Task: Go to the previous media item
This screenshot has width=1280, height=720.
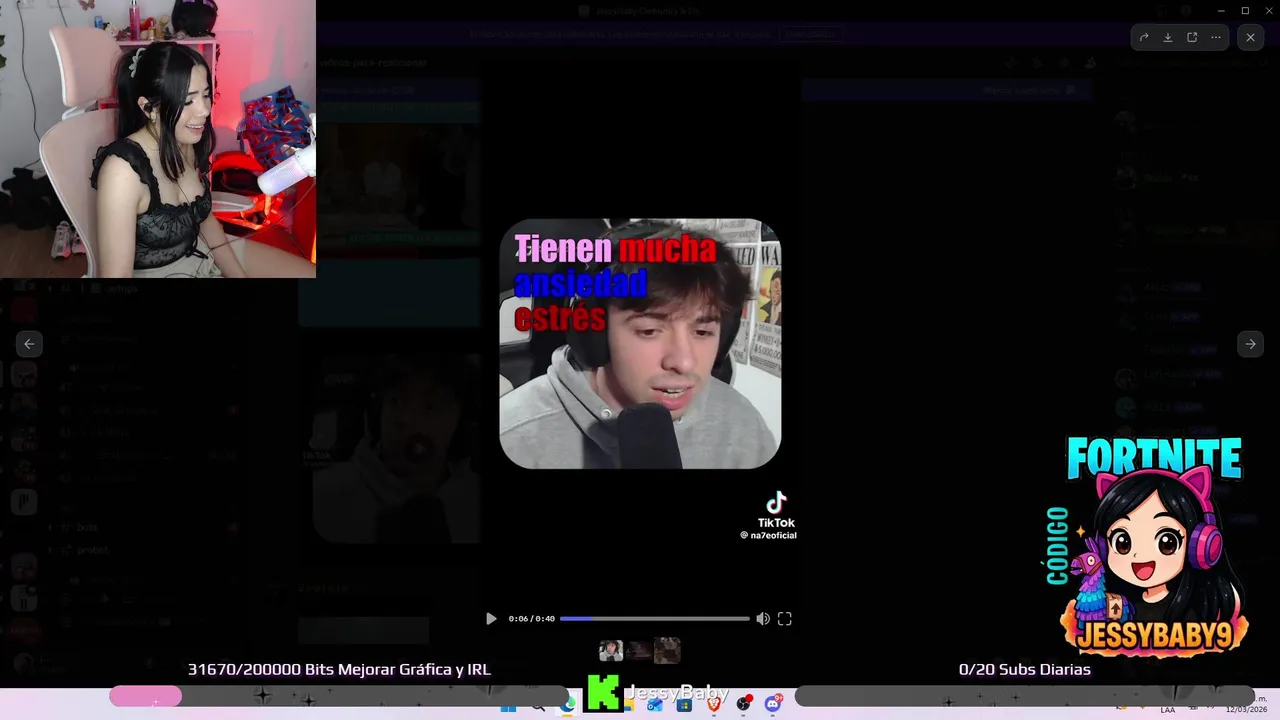Action: tap(29, 344)
